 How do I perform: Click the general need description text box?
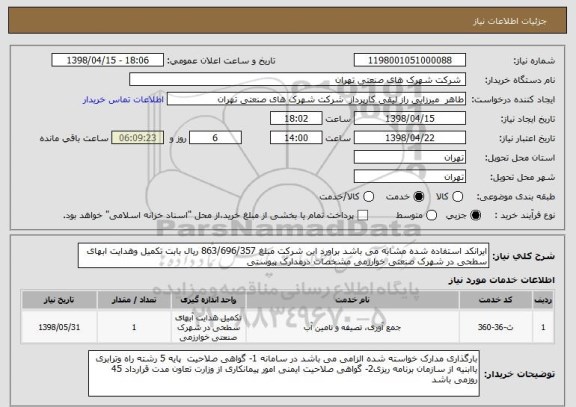[283, 256]
